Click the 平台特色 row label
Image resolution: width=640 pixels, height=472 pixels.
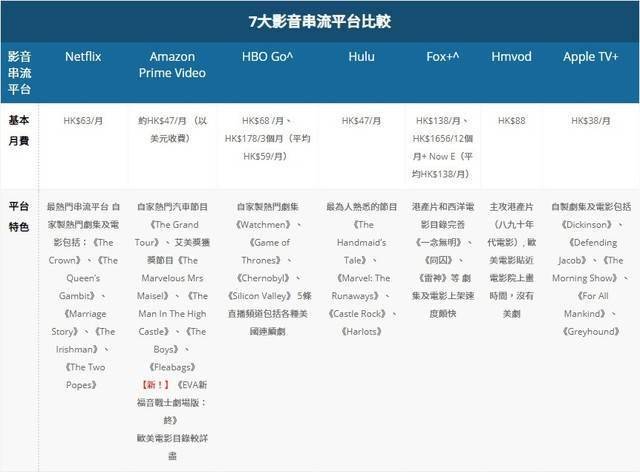pos(19,216)
